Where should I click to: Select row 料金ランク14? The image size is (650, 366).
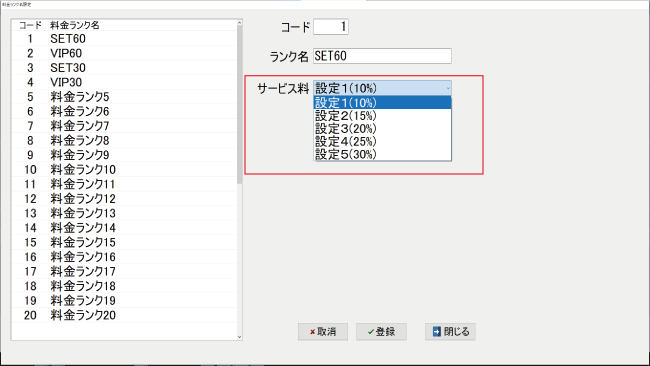pos(124,228)
